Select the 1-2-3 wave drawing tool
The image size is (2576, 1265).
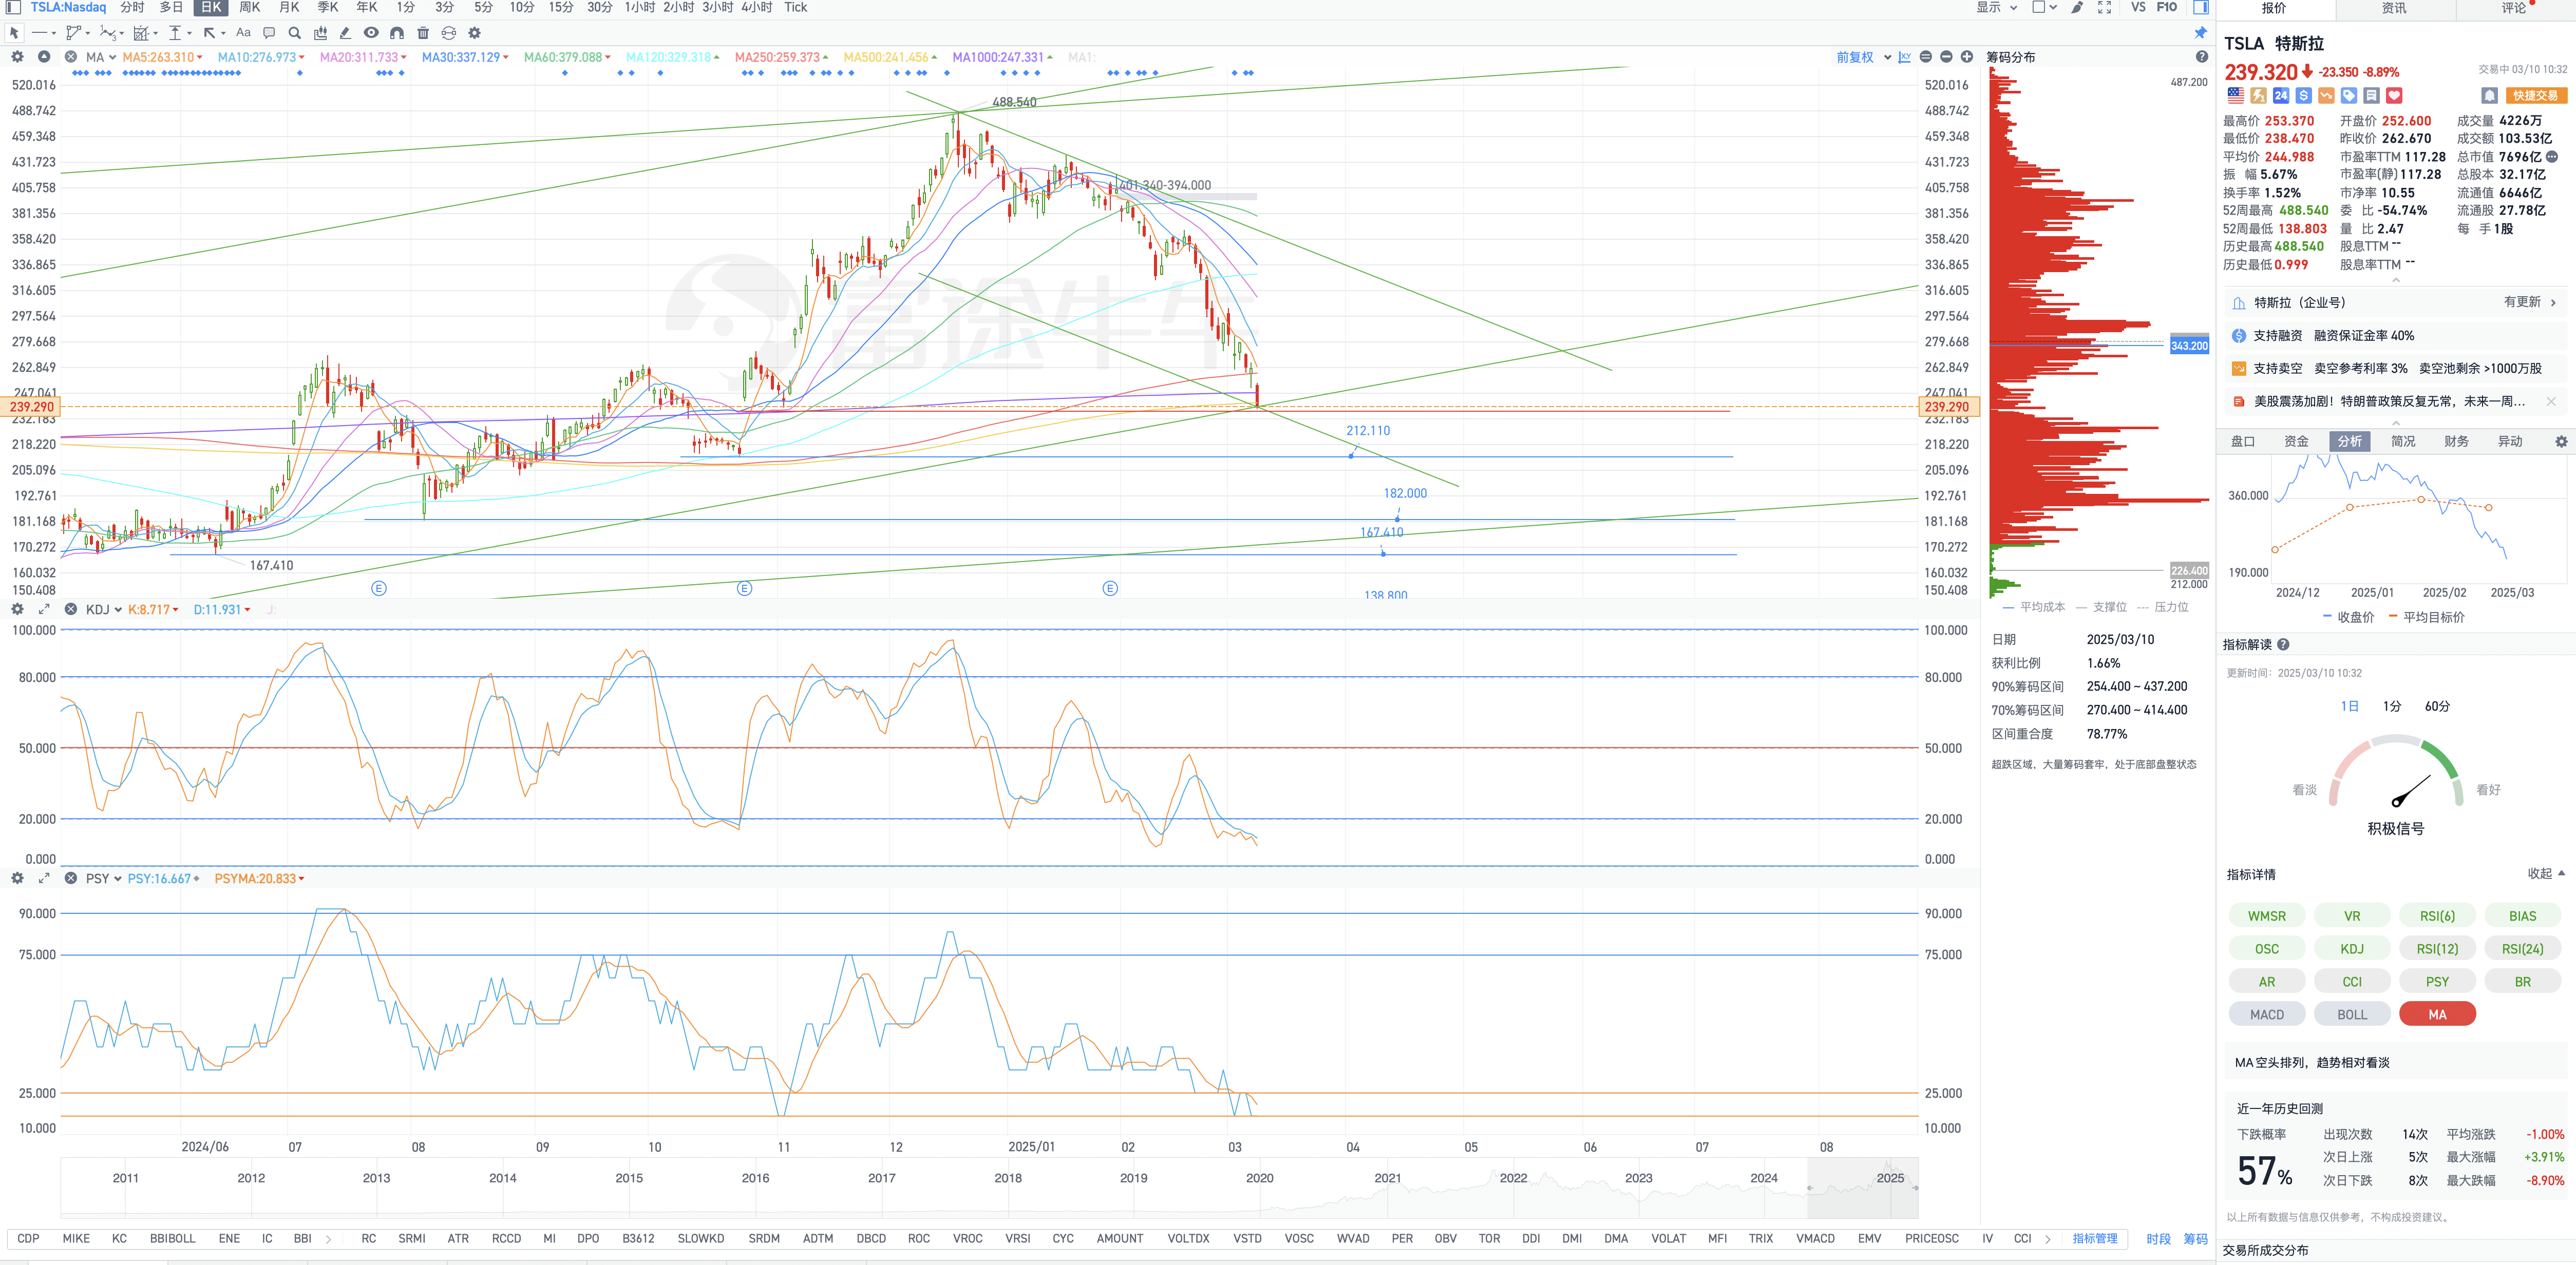tap(107, 33)
